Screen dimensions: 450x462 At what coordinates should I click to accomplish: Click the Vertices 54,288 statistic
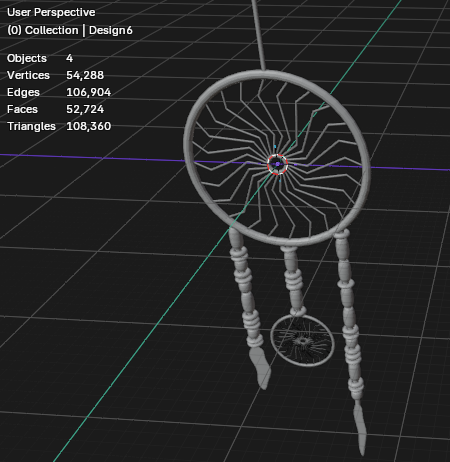click(x=55, y=75)
